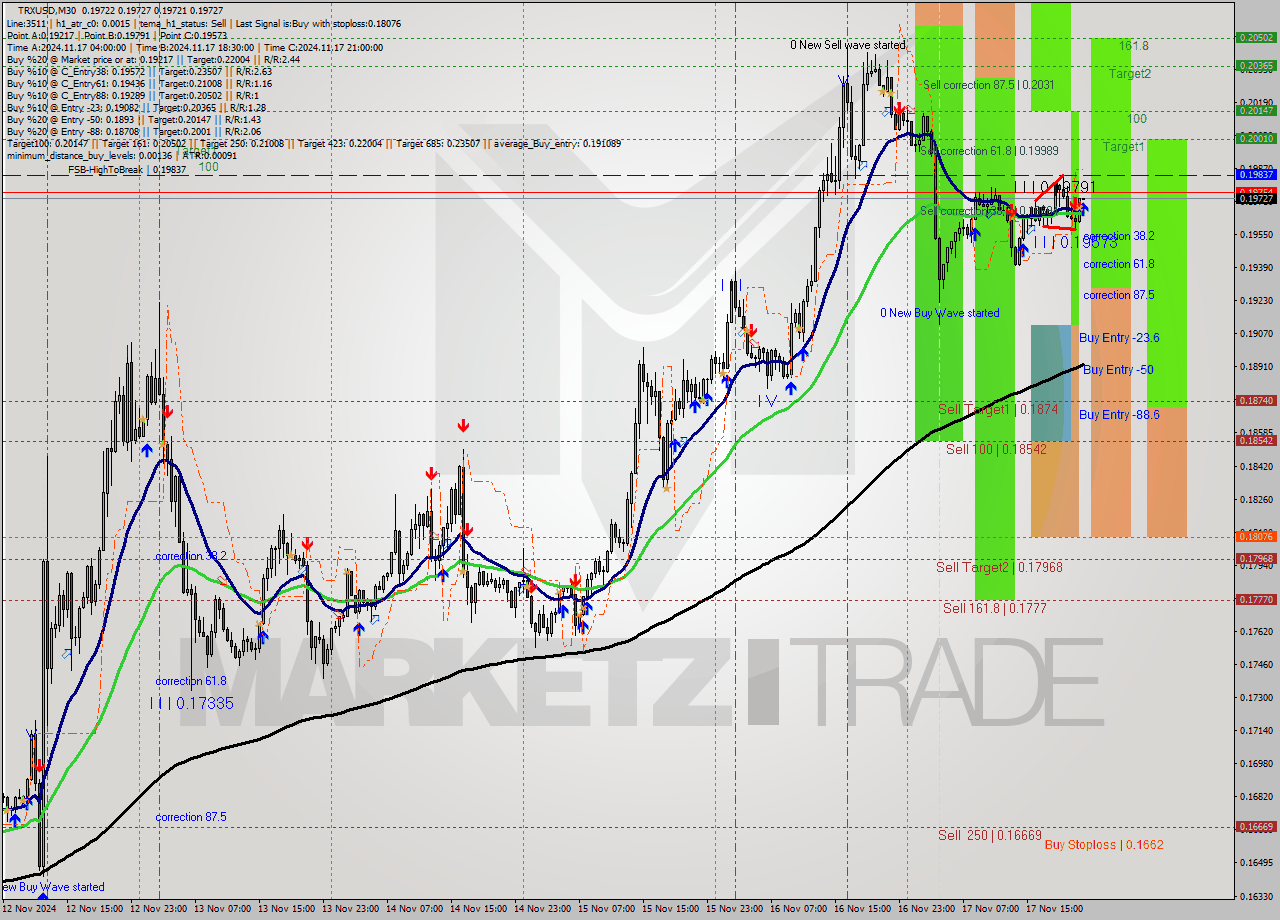Click the 'Sell correction 87.5 | 0.2031' label
1280x920 pixels.
click(988, 85)
